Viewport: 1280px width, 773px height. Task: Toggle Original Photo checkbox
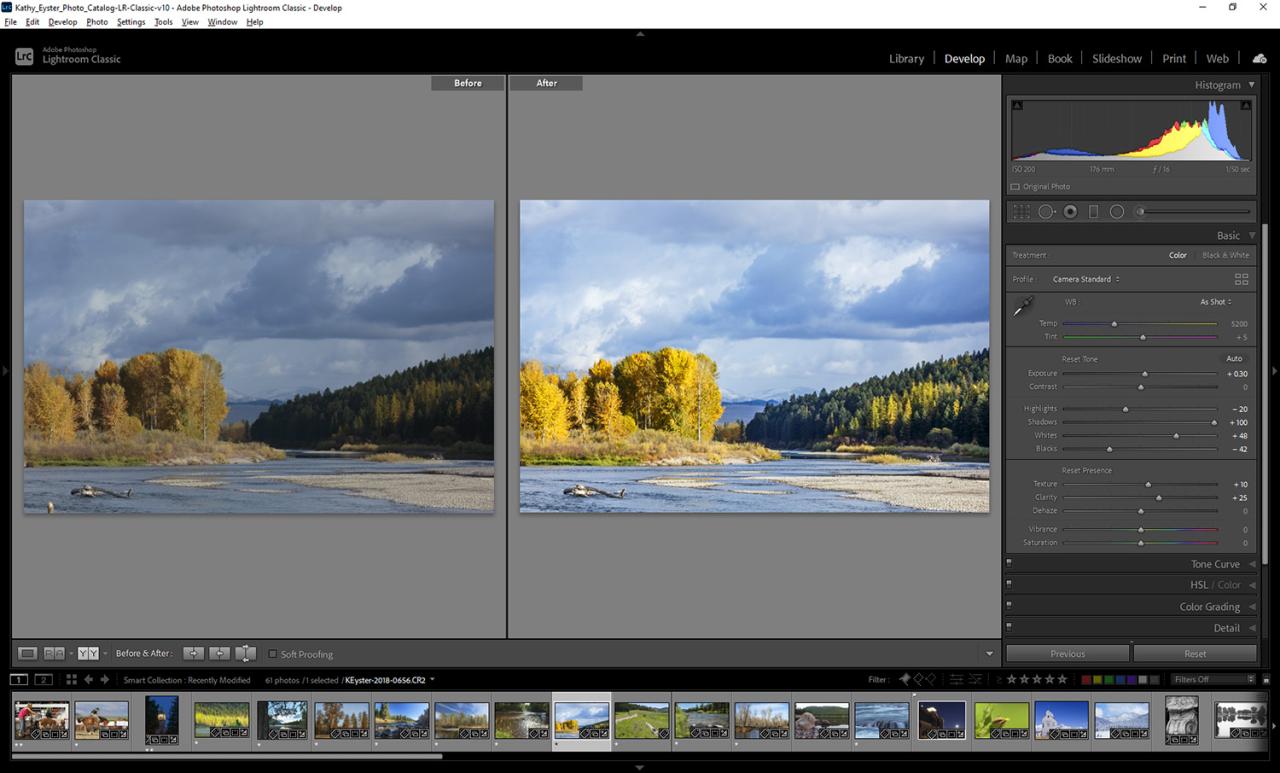1015,187
